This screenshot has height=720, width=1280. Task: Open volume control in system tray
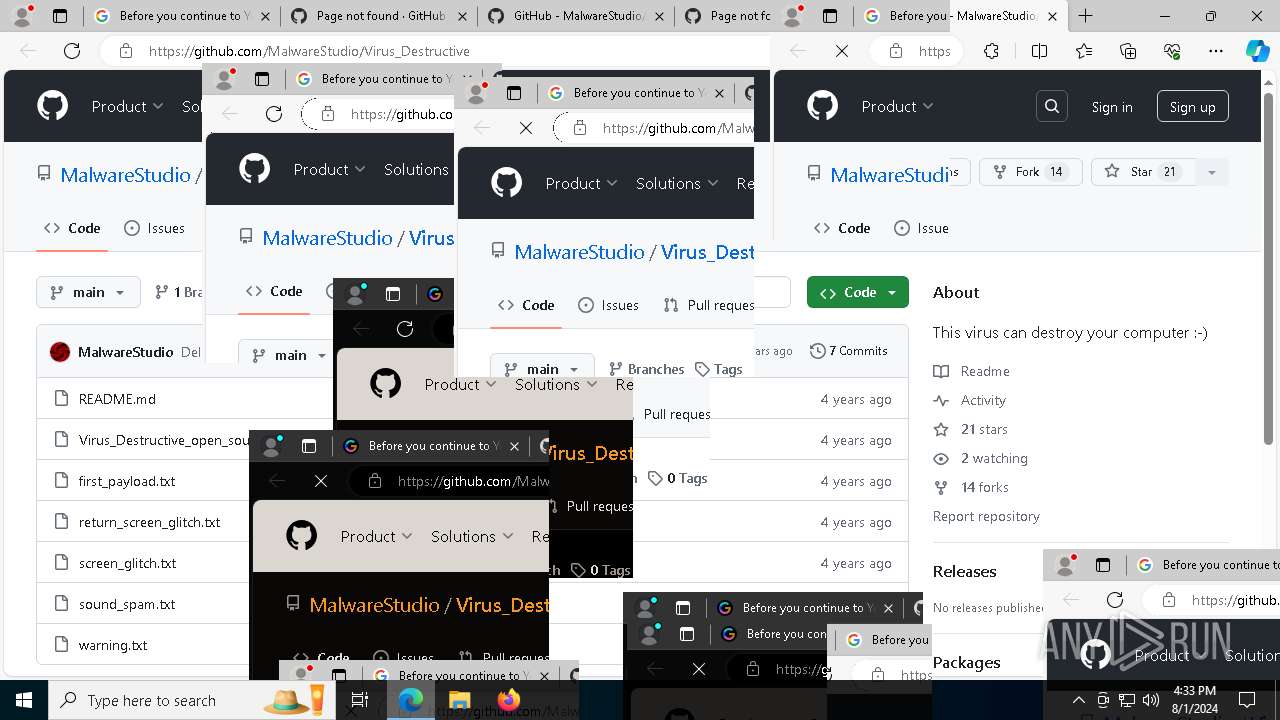[x=1150, y=700]
